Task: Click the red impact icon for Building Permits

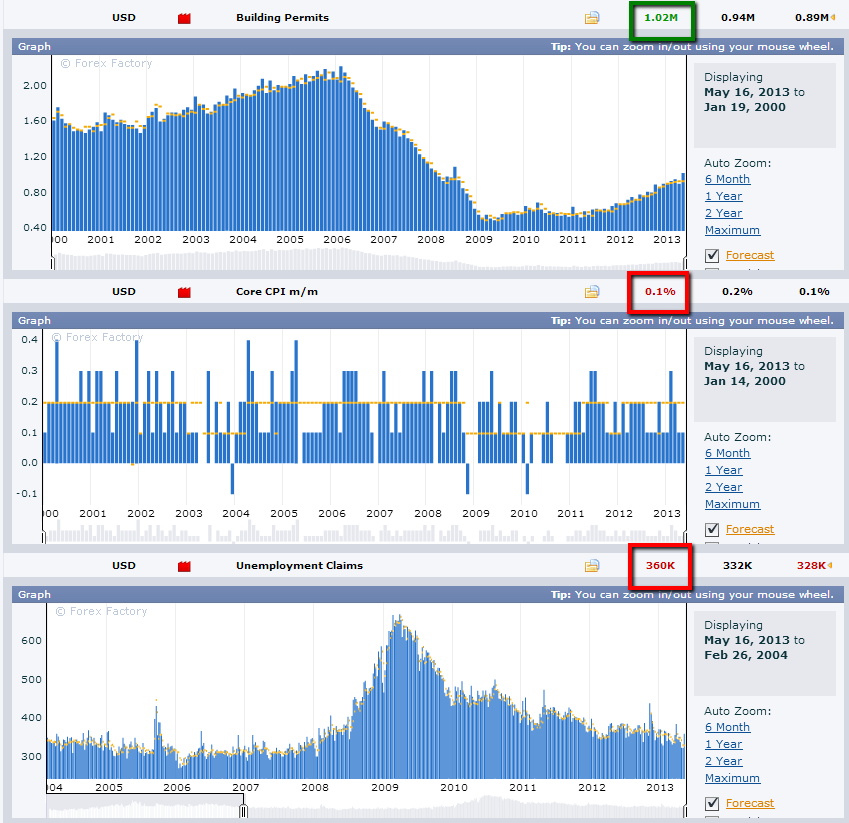Action: coord(184,18)
